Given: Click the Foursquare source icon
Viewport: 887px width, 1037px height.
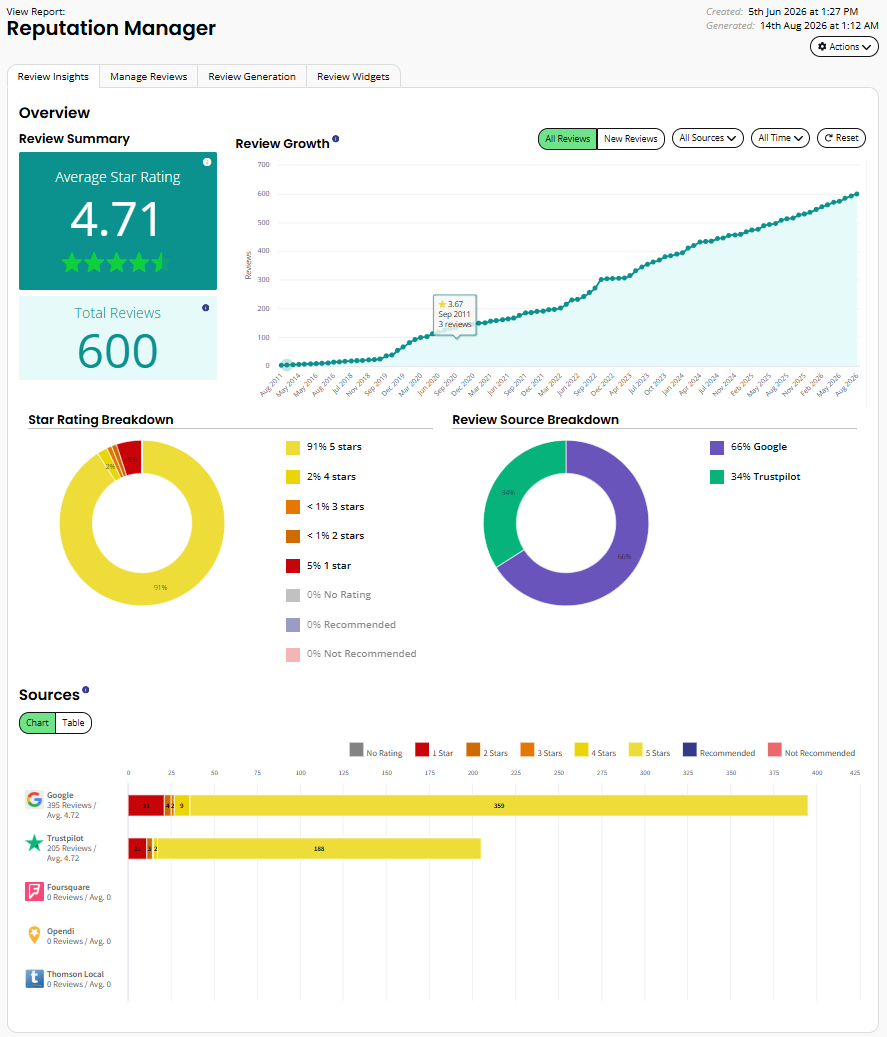Looking at the screenshot, I should click(34, 892).
